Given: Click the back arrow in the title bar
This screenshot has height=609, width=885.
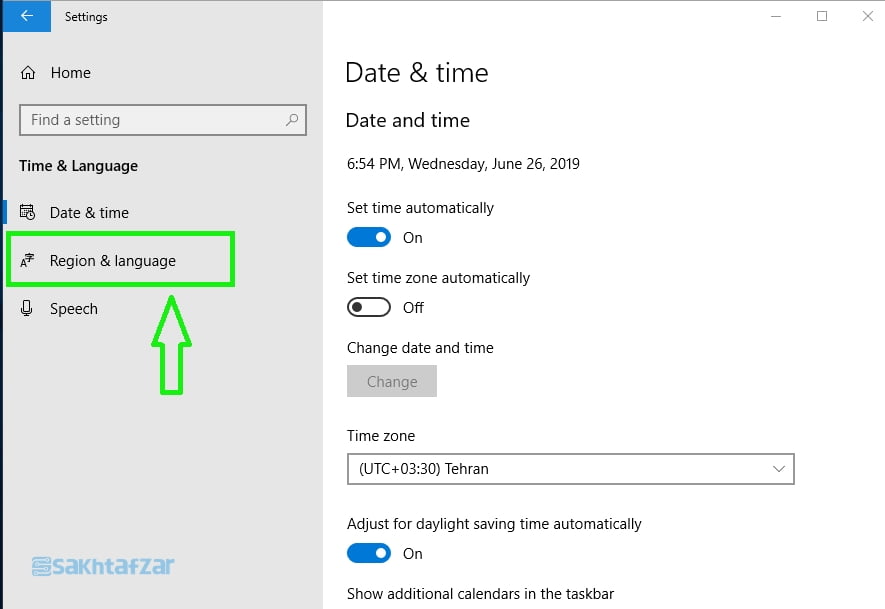Looking at the screenshot, I should click(27, 16).
